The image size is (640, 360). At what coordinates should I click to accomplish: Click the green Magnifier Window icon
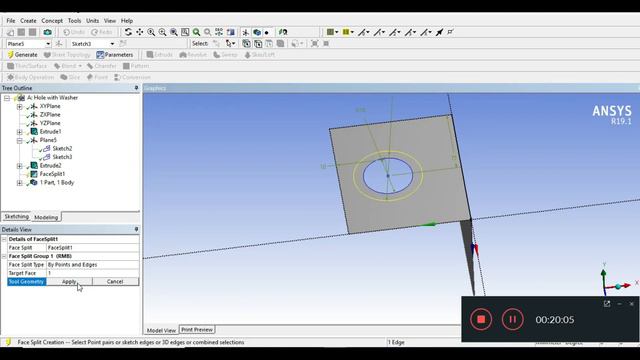pos(197,32)
